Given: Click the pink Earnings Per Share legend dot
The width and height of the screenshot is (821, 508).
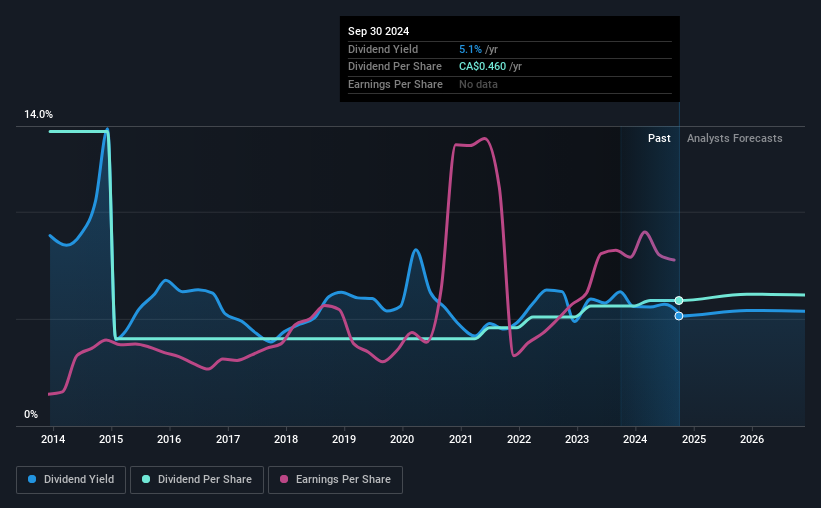Looking at the screenshot, I should (284, 479).
